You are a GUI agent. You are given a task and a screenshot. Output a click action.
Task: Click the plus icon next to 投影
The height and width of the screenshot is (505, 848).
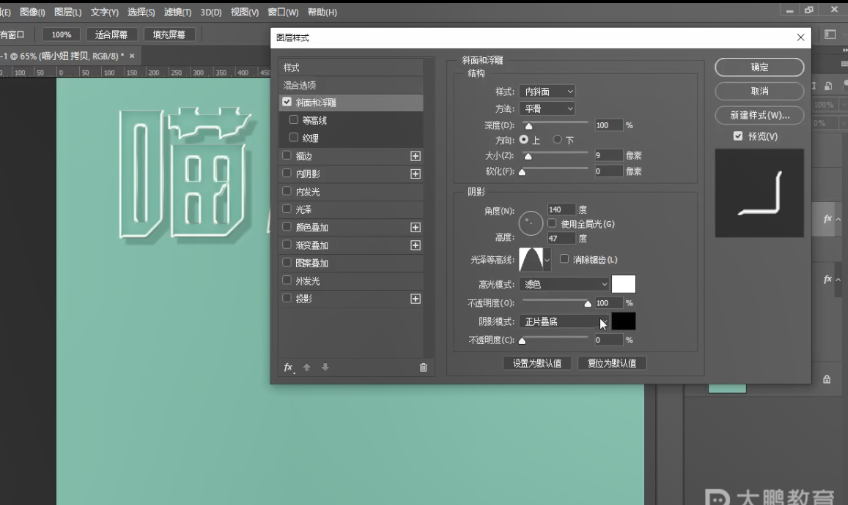click(416, 299)
